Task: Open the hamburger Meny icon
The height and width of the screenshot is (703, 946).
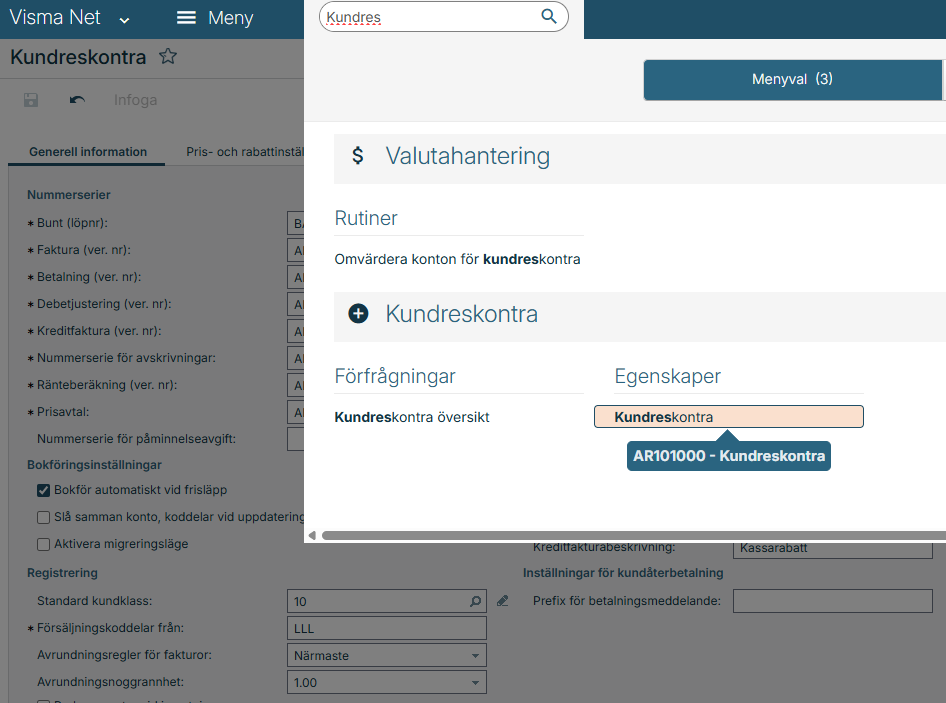Action: (x=186, y=18)
